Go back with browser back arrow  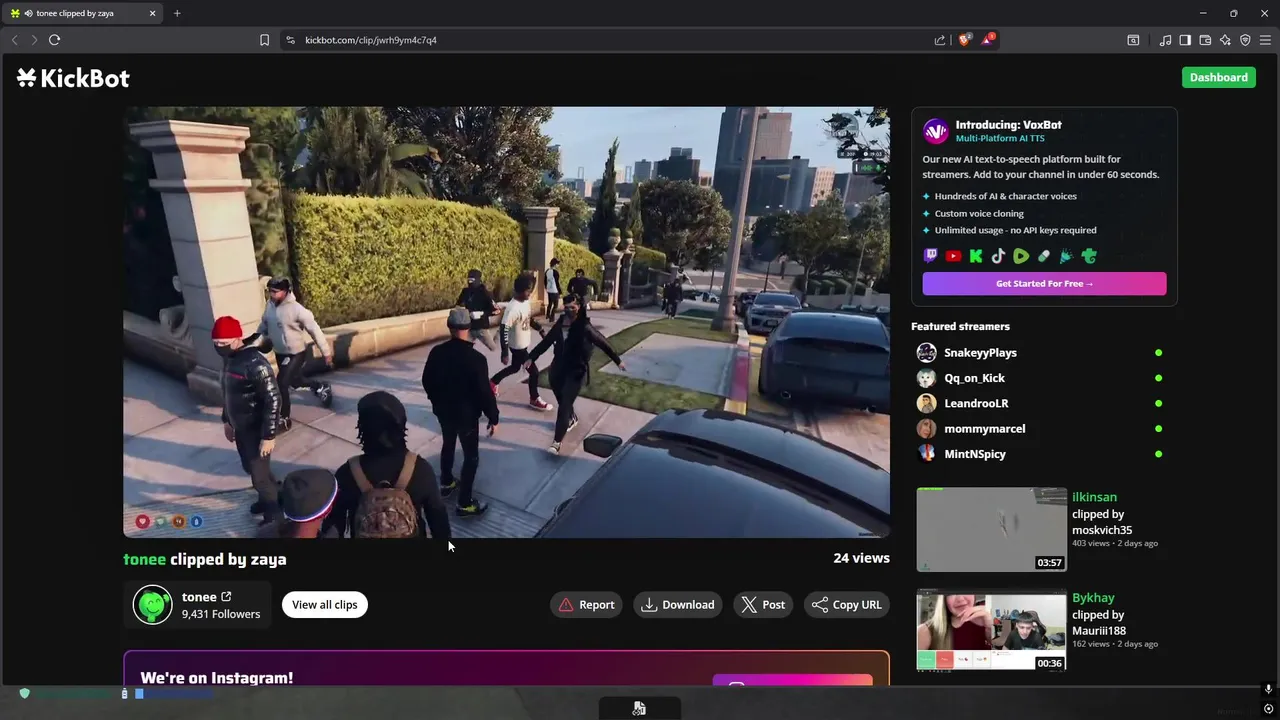pos(14,40)
